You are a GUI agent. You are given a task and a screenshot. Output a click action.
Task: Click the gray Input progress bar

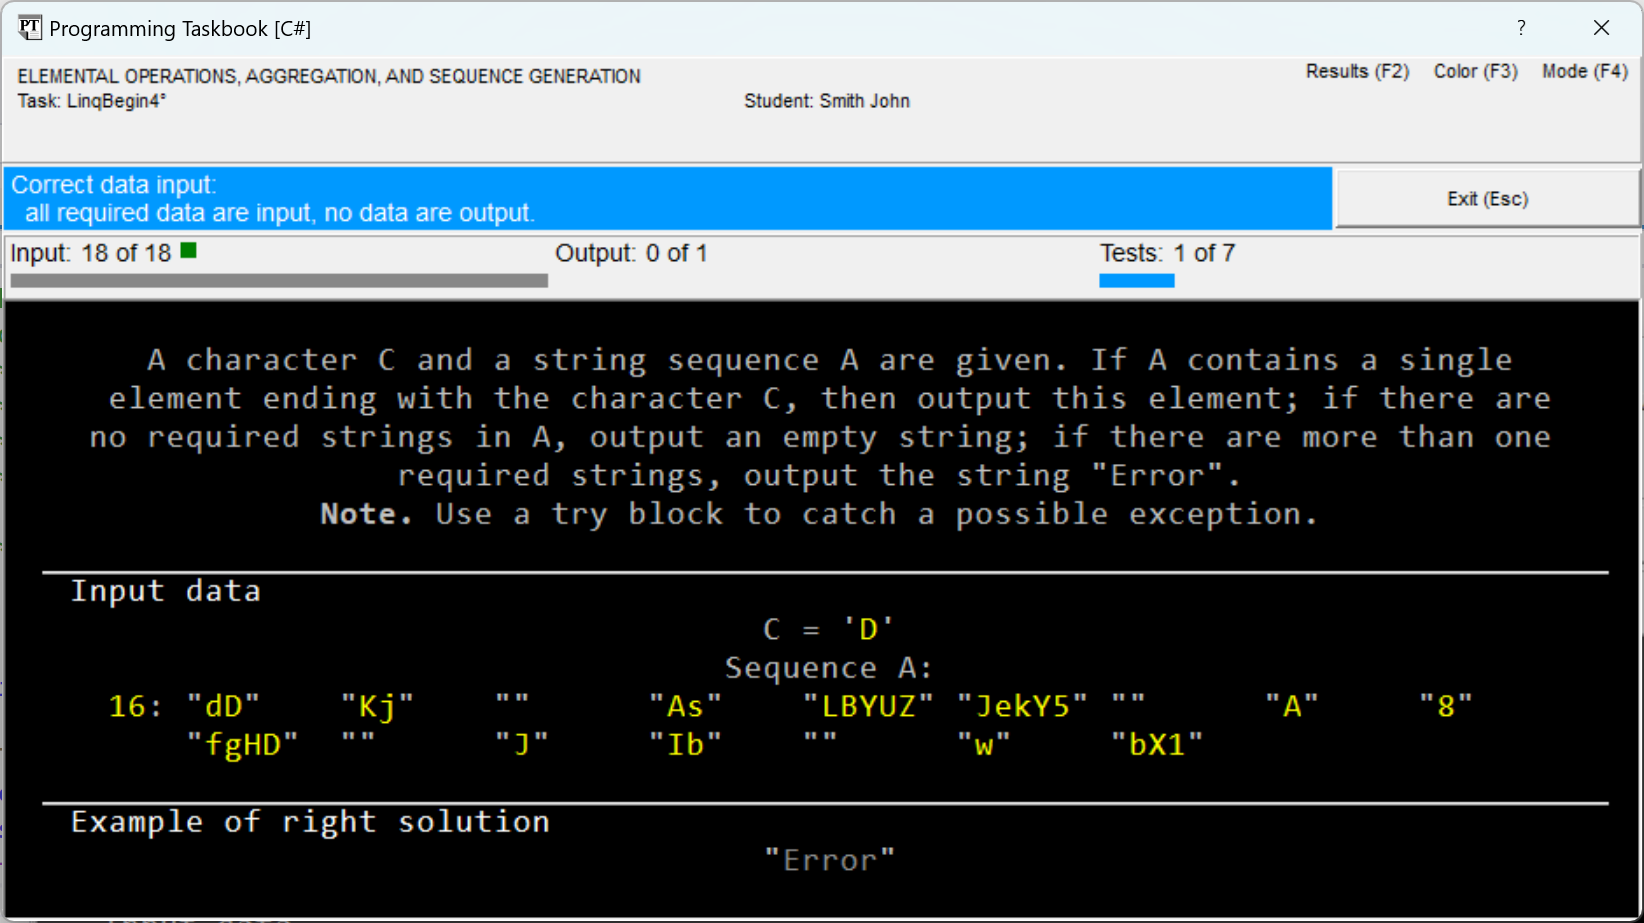pyautogui.click(x=279, y=281)
